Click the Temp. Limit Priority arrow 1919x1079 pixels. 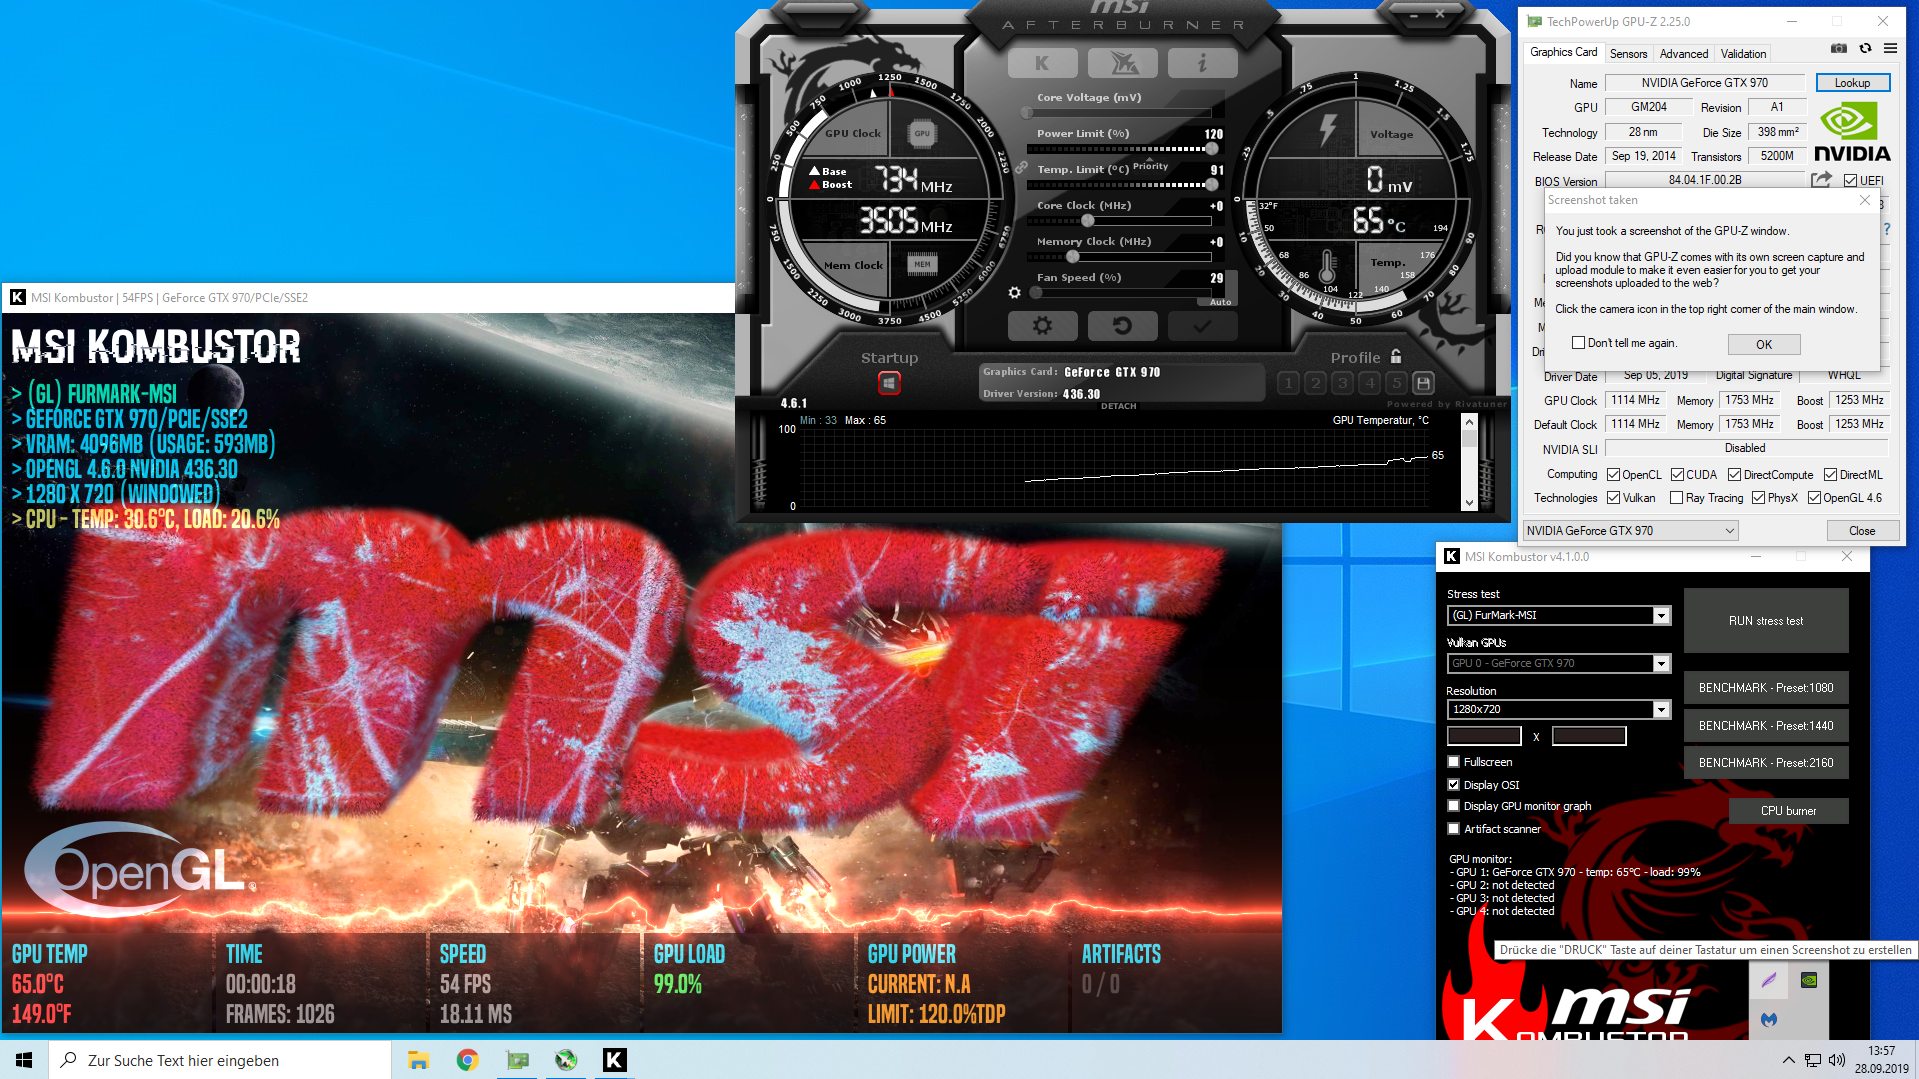(x=1150, y=160)
